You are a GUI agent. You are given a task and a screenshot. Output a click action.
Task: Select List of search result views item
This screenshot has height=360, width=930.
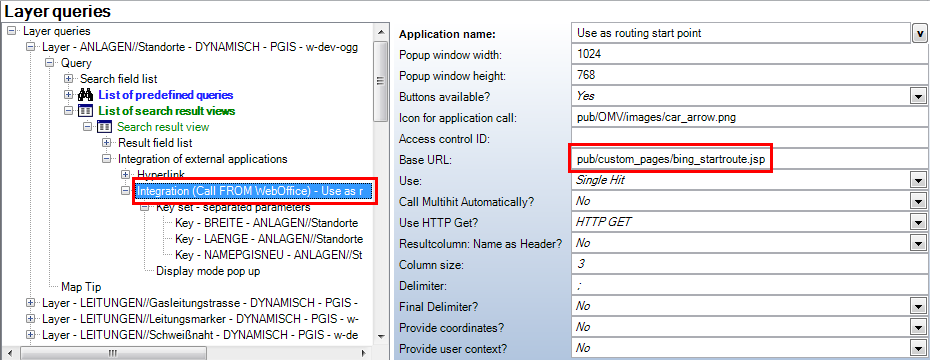click(167, 110)
